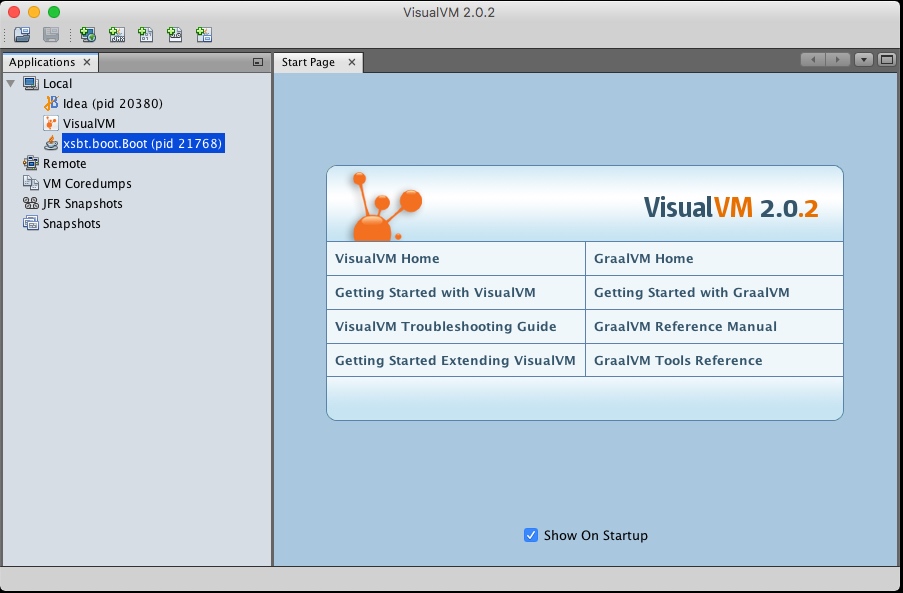Switch to the Applications tab
The width and height of the screenshot is (903, 593).
[x=42, y=62]
